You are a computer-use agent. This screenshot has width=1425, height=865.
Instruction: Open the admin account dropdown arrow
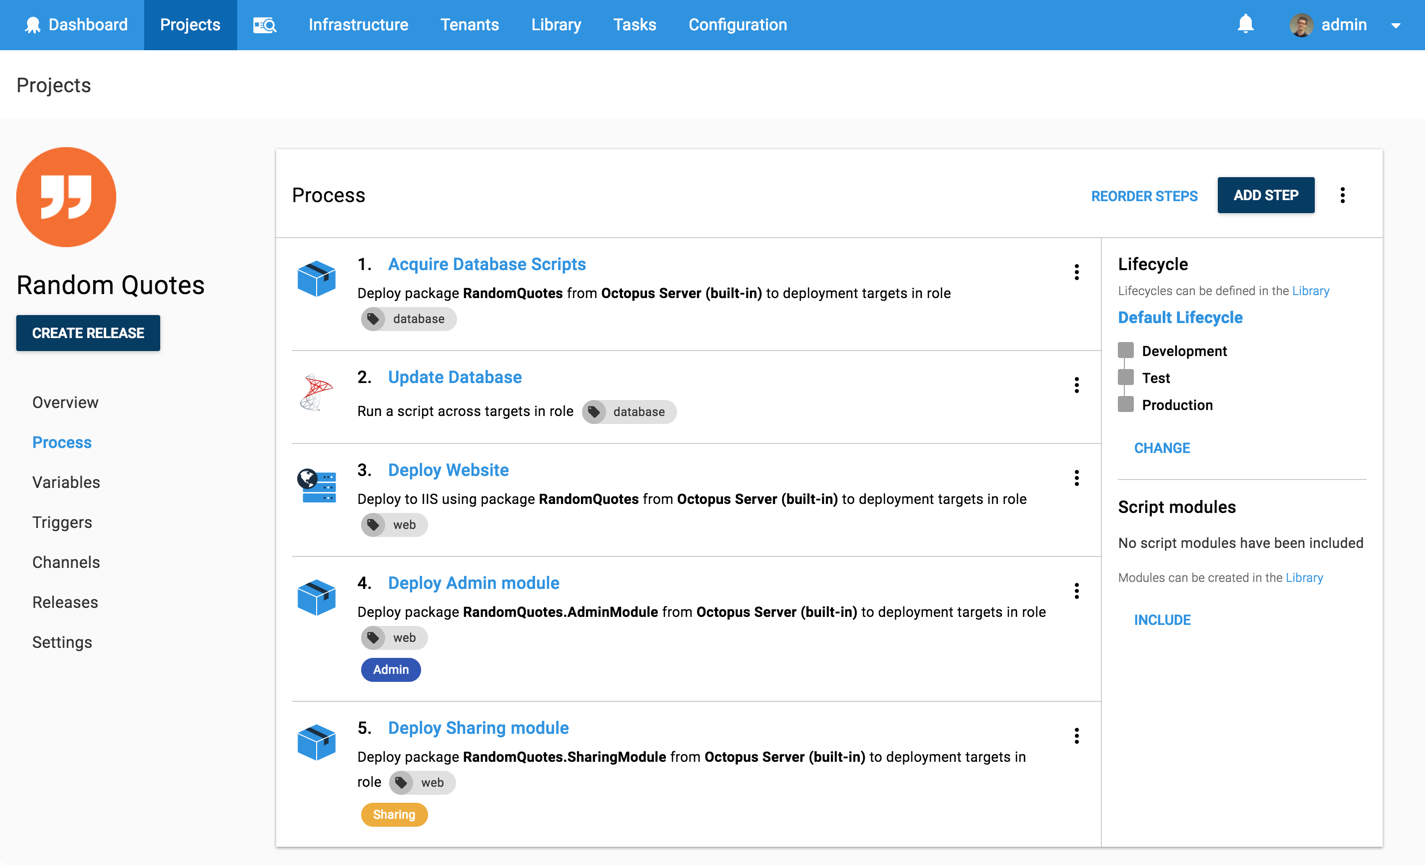pos(1396,25)
